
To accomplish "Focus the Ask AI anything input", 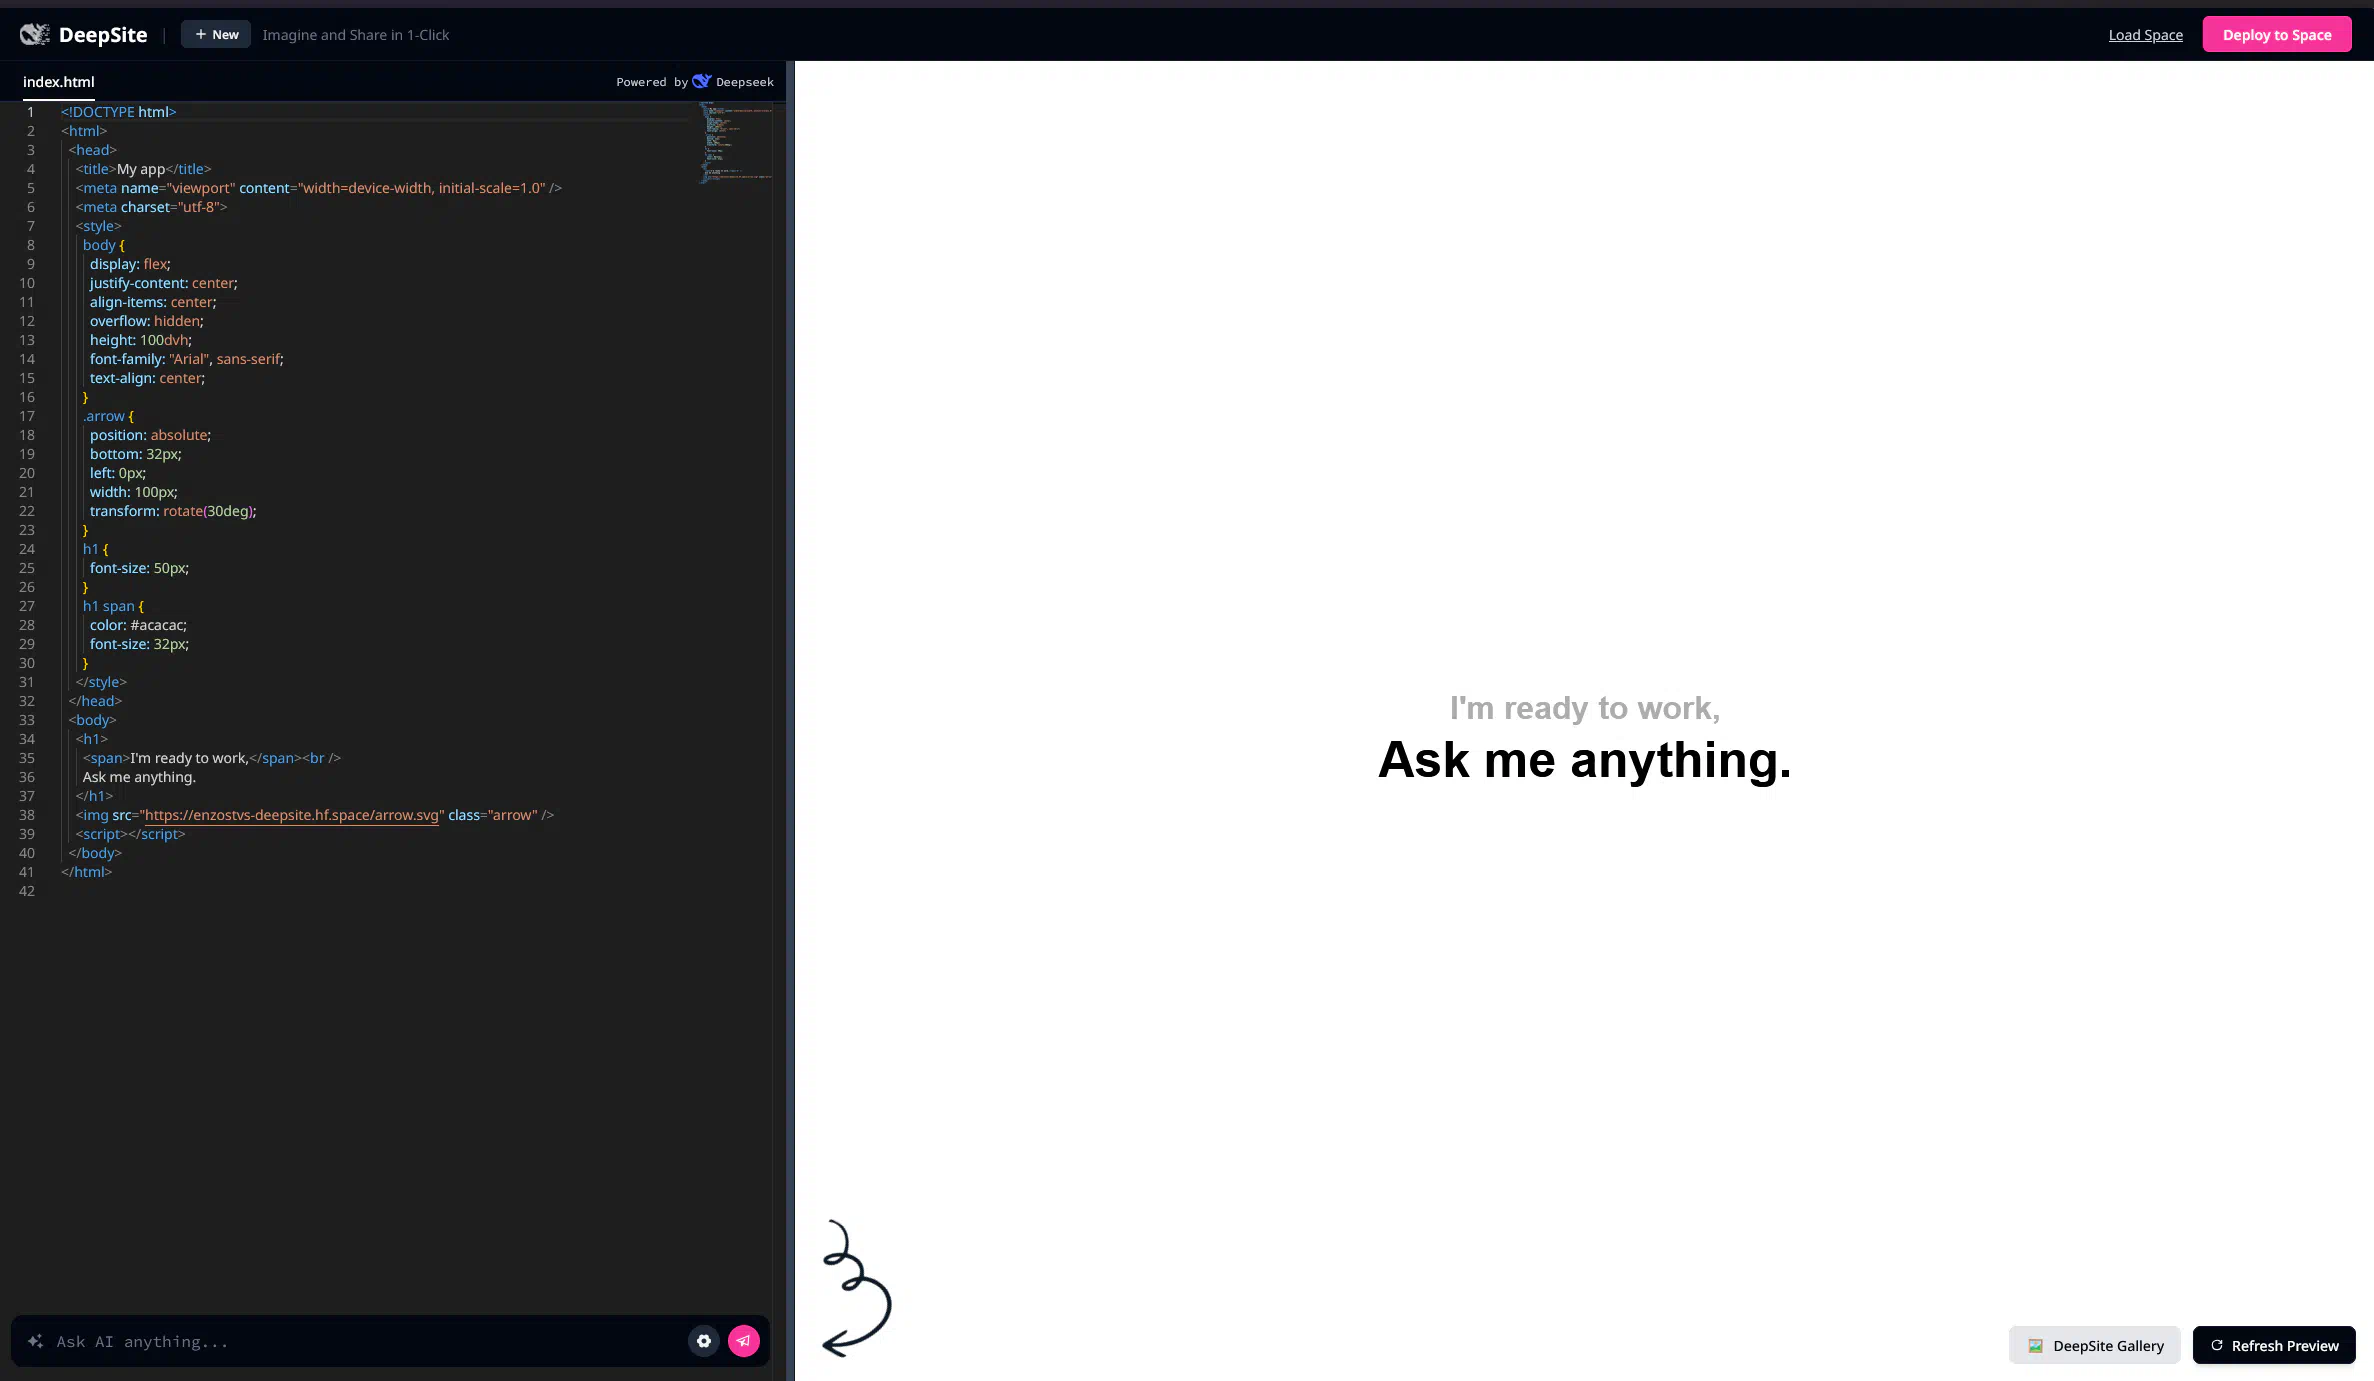I will (360, 1342).
